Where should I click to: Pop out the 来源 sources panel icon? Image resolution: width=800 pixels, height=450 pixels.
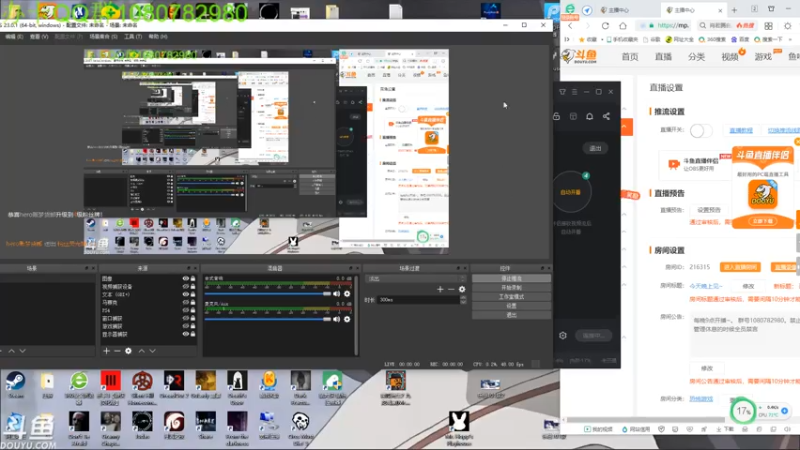(188, 268)
